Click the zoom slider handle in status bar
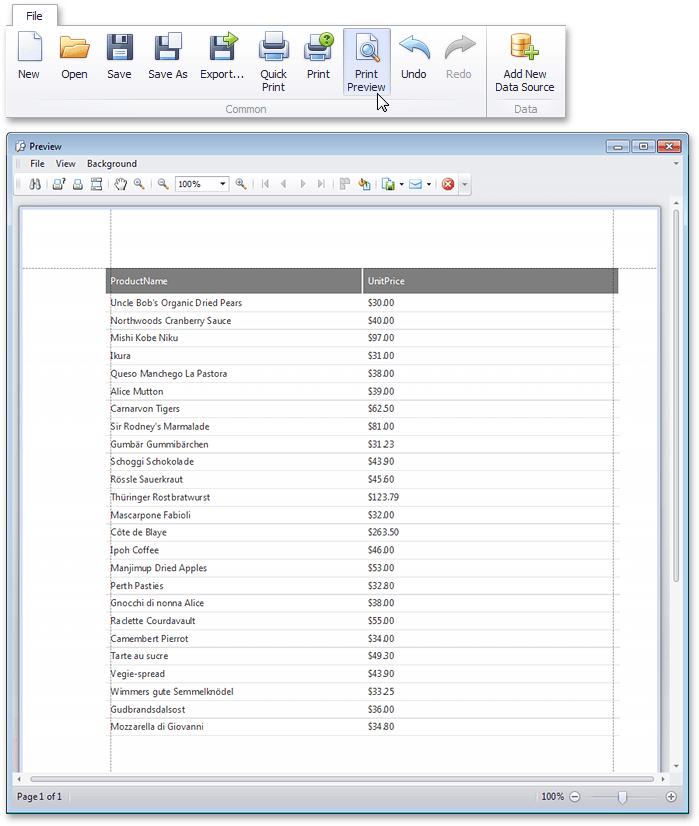 click(623, 797)
